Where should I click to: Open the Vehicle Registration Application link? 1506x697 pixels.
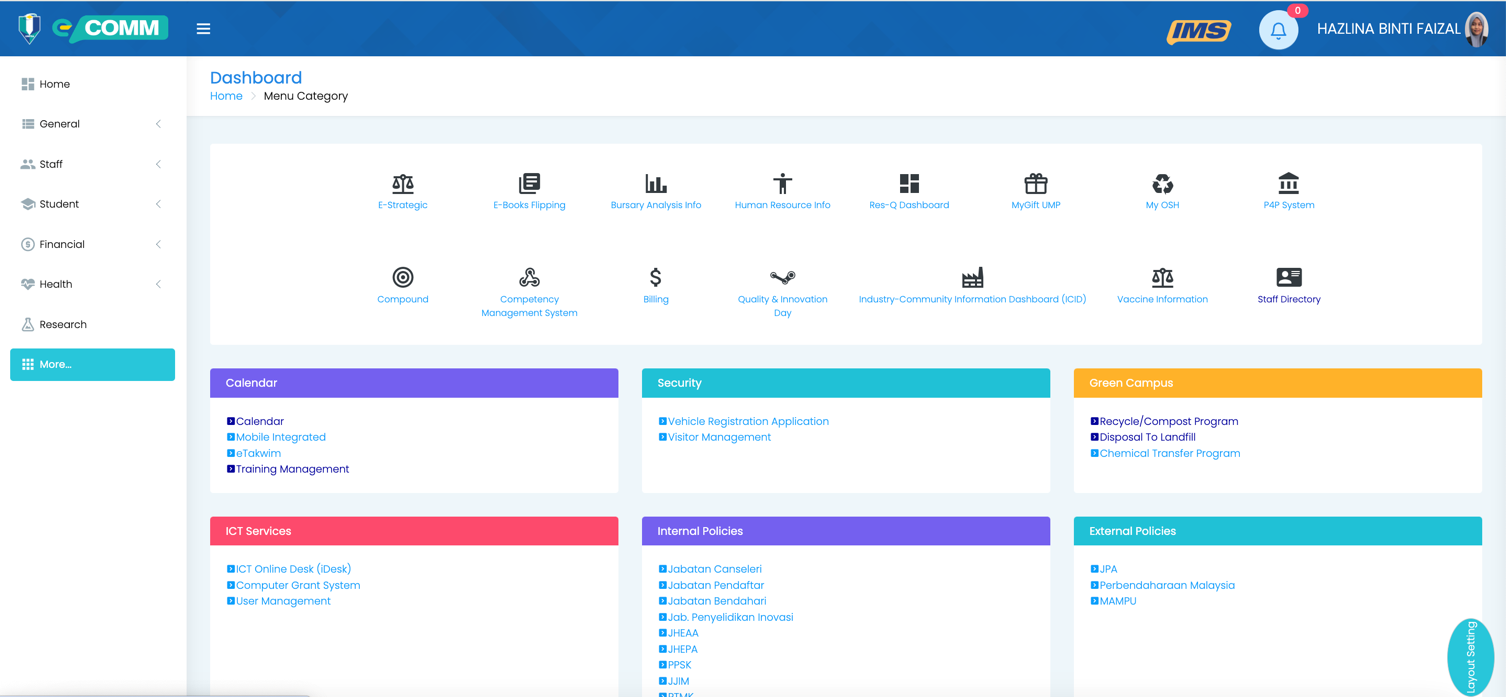point(747,422)
